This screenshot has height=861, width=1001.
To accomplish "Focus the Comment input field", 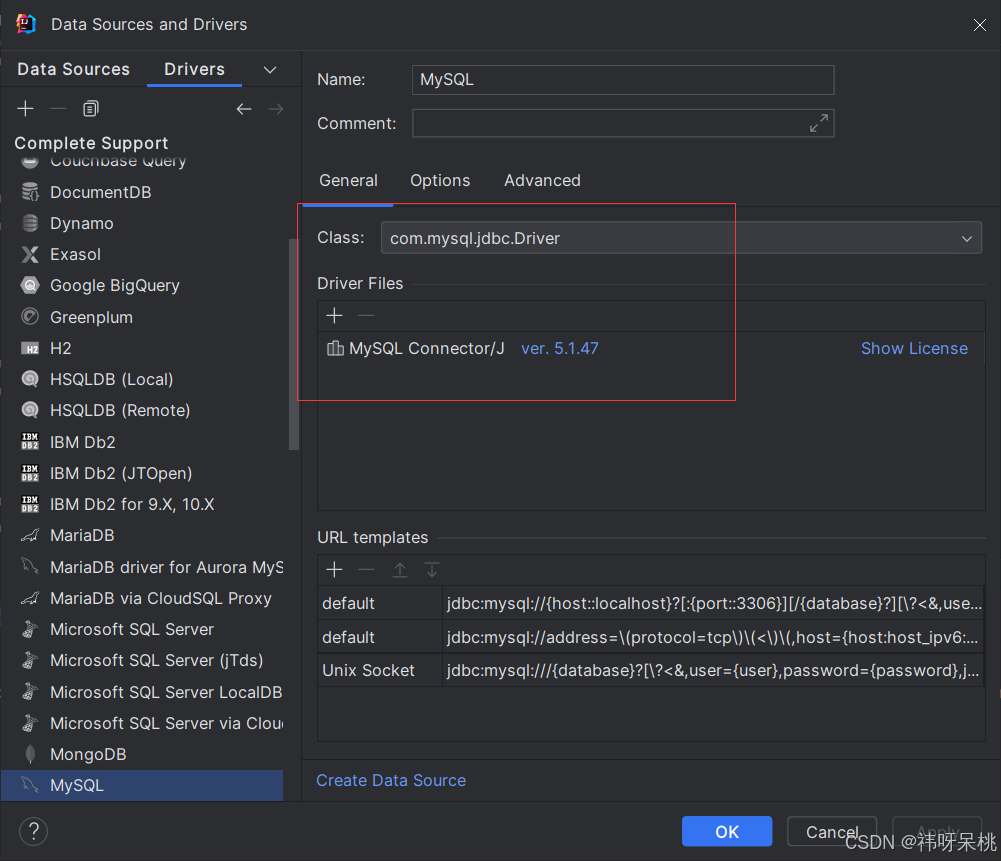I will coord(623,123).
